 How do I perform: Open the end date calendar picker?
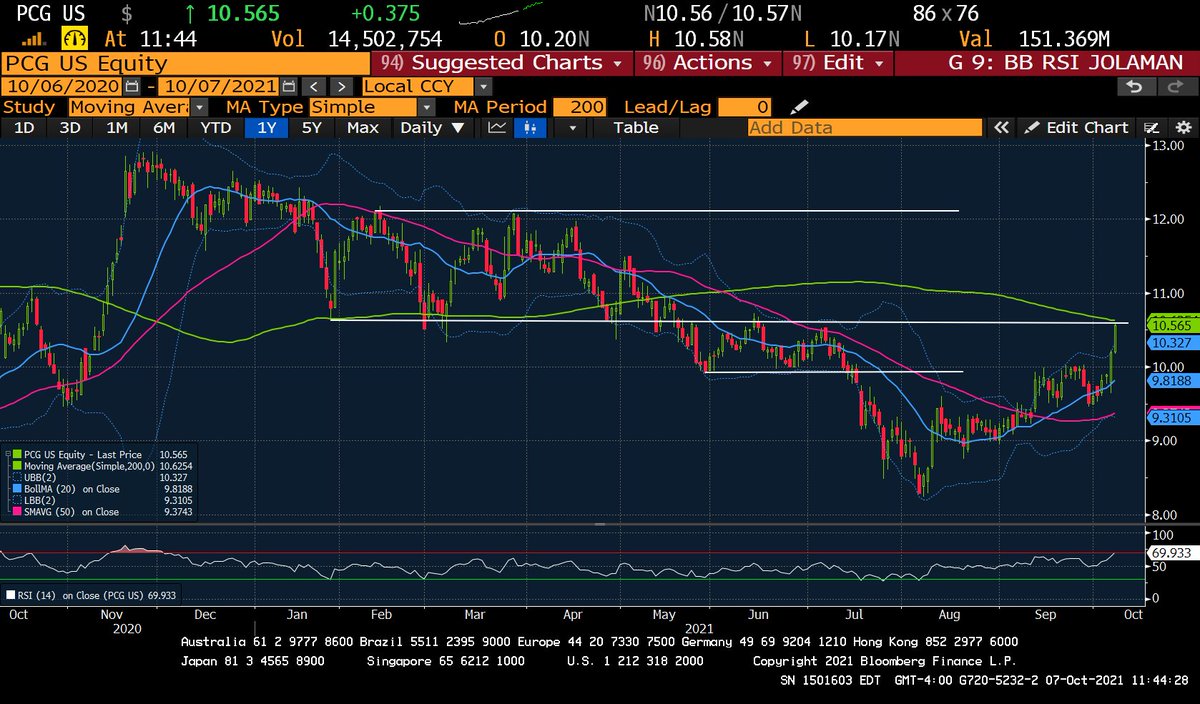287,87
